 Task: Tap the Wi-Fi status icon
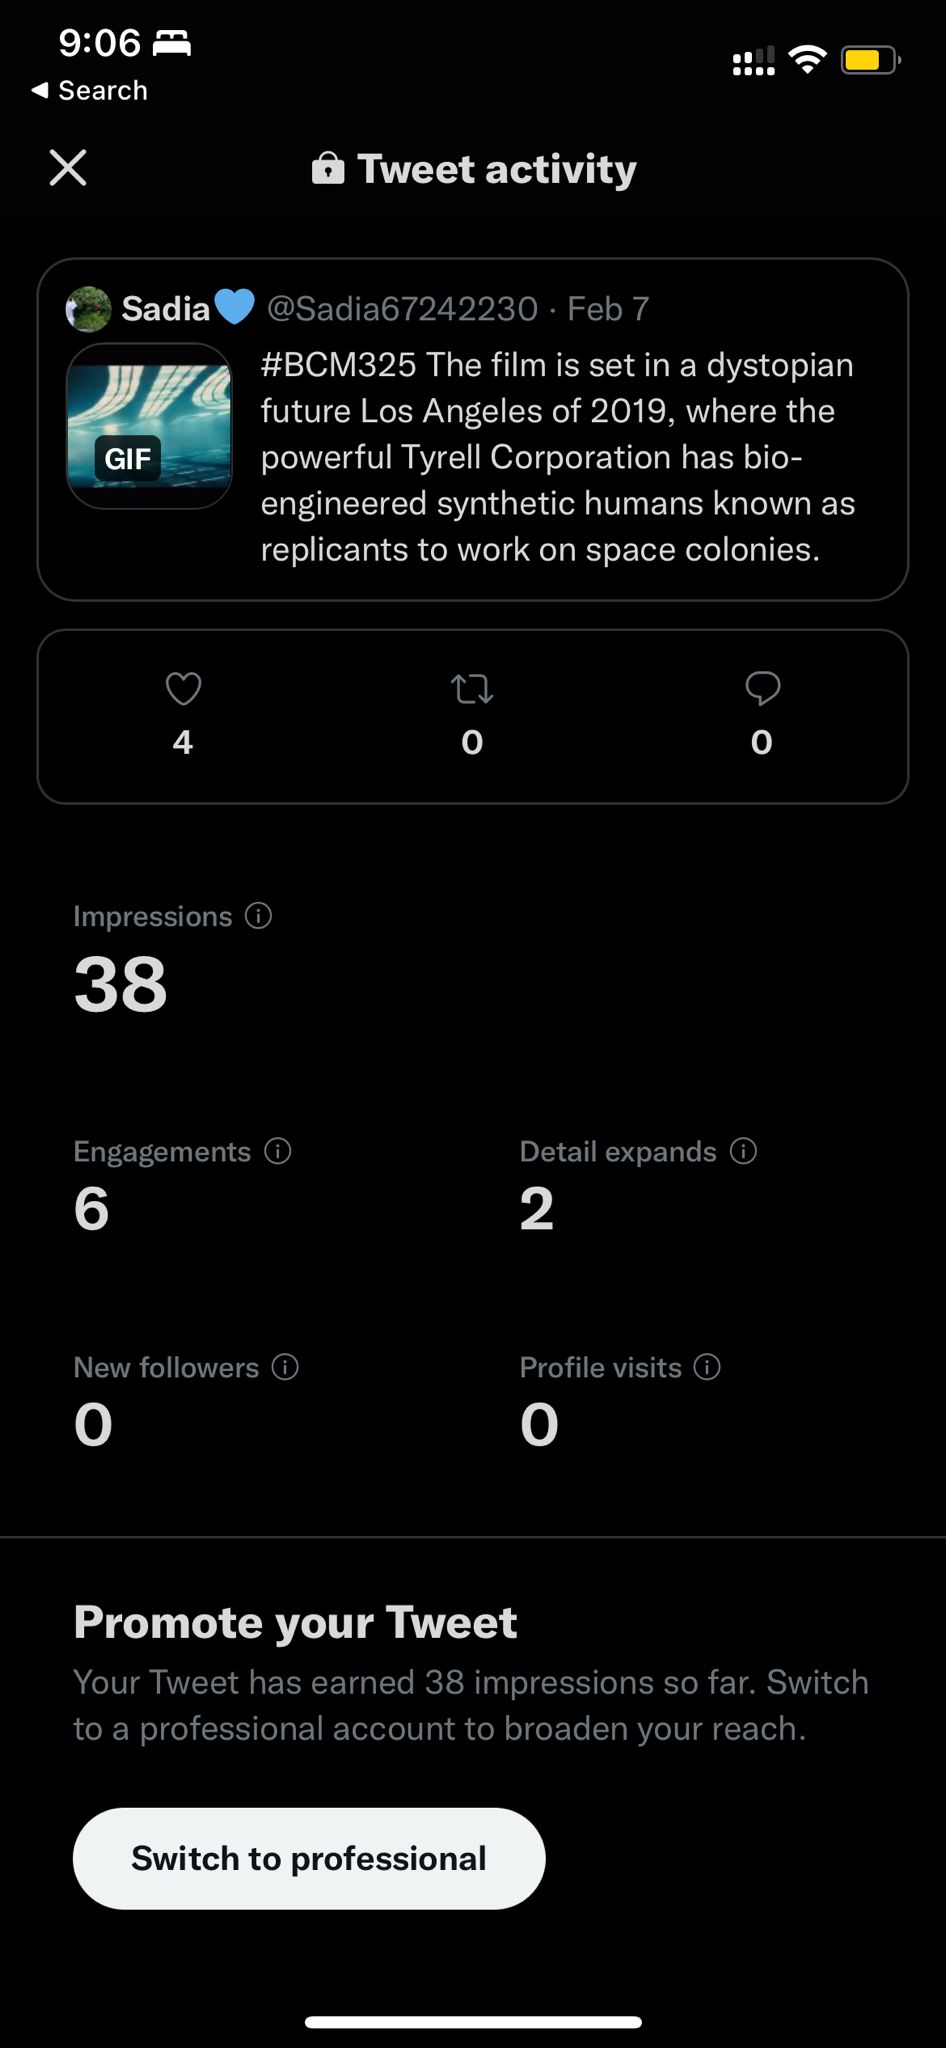(807, 60)
